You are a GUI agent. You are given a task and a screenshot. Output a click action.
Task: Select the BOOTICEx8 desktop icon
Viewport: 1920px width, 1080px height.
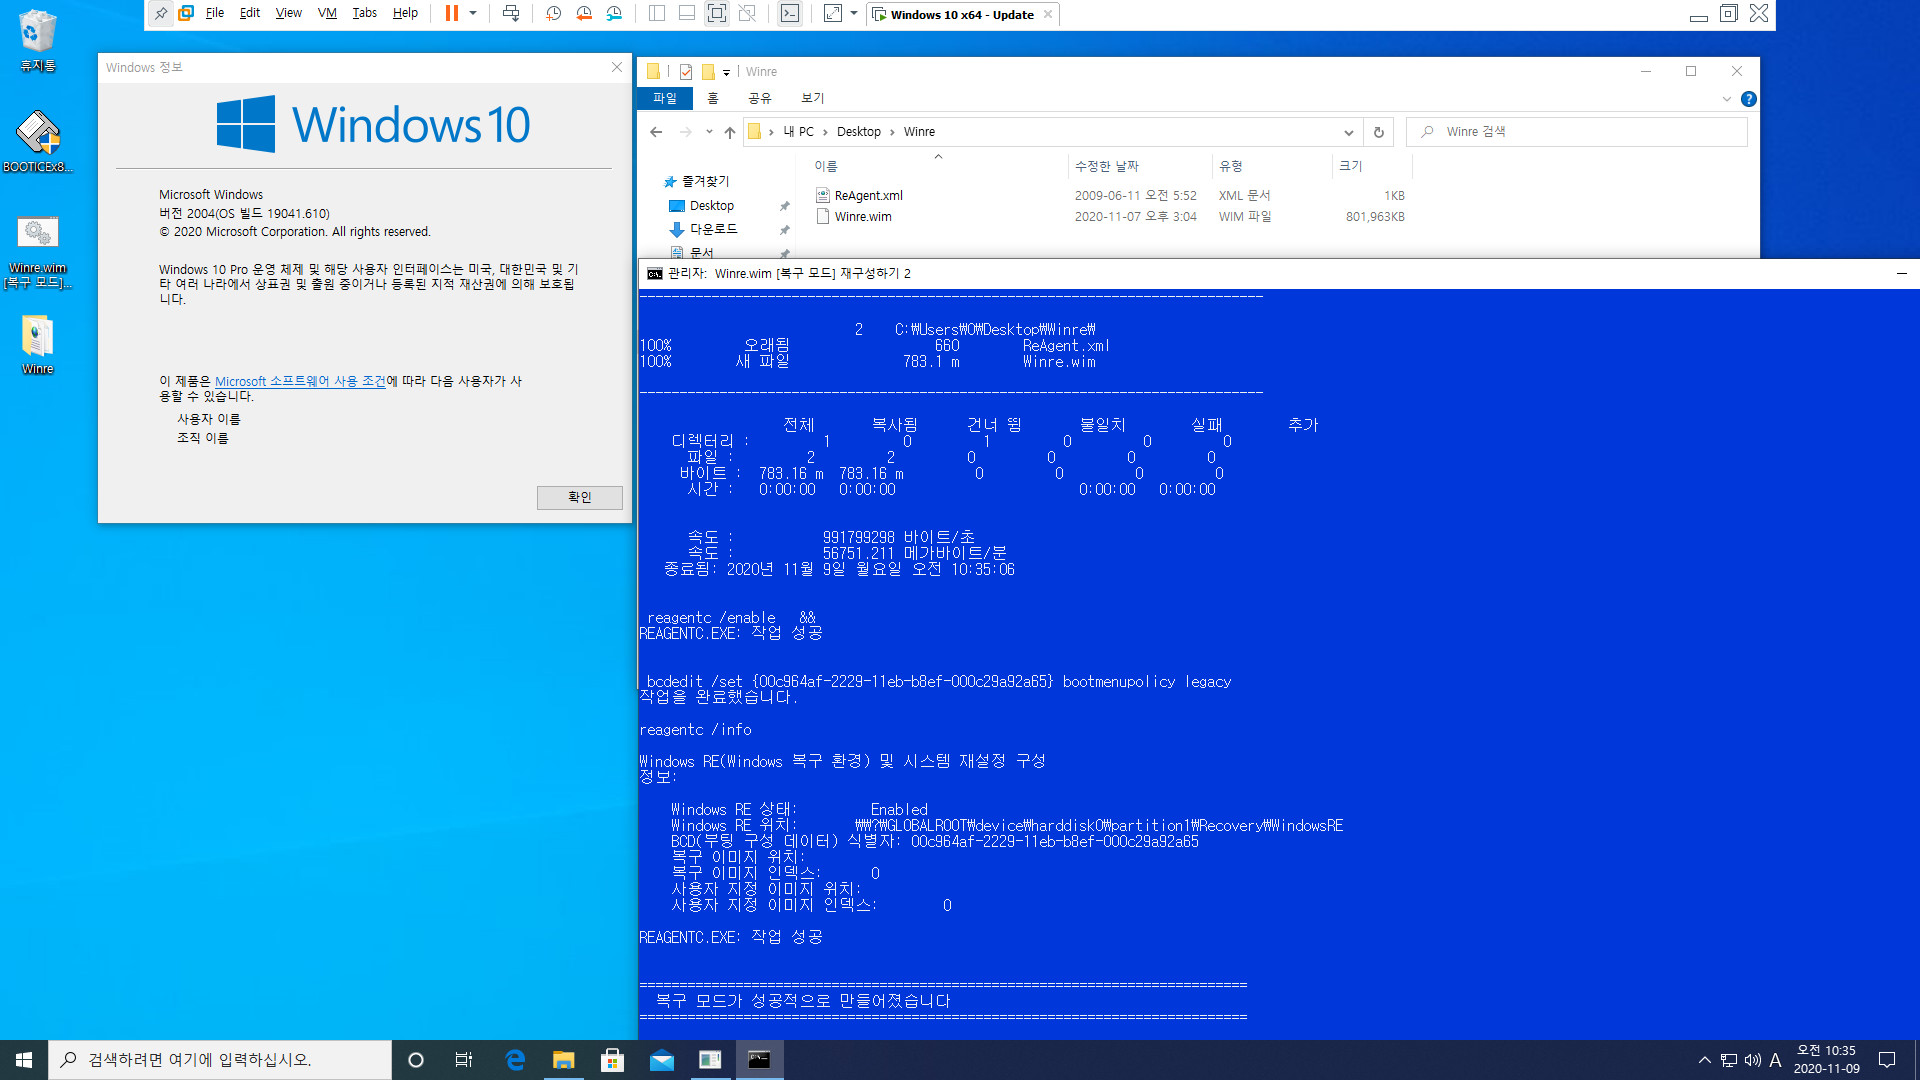[x=38, y=142]
